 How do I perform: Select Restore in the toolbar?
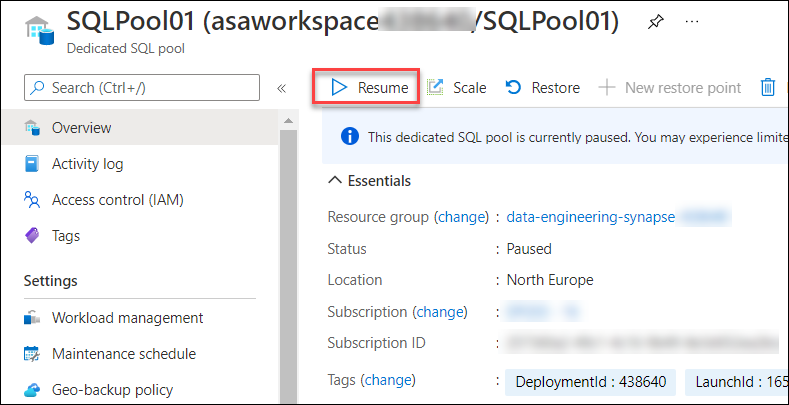pos(543,88)
